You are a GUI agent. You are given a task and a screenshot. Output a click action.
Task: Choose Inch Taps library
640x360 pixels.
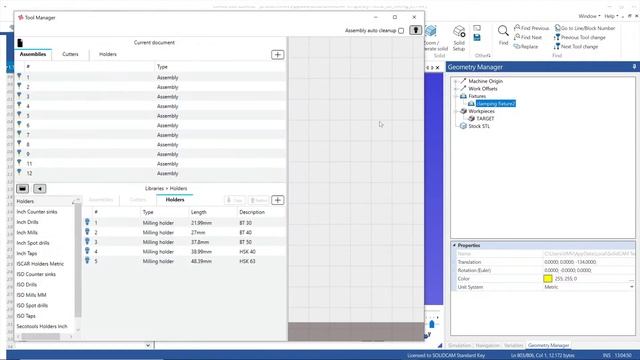[x=27, y=253]
